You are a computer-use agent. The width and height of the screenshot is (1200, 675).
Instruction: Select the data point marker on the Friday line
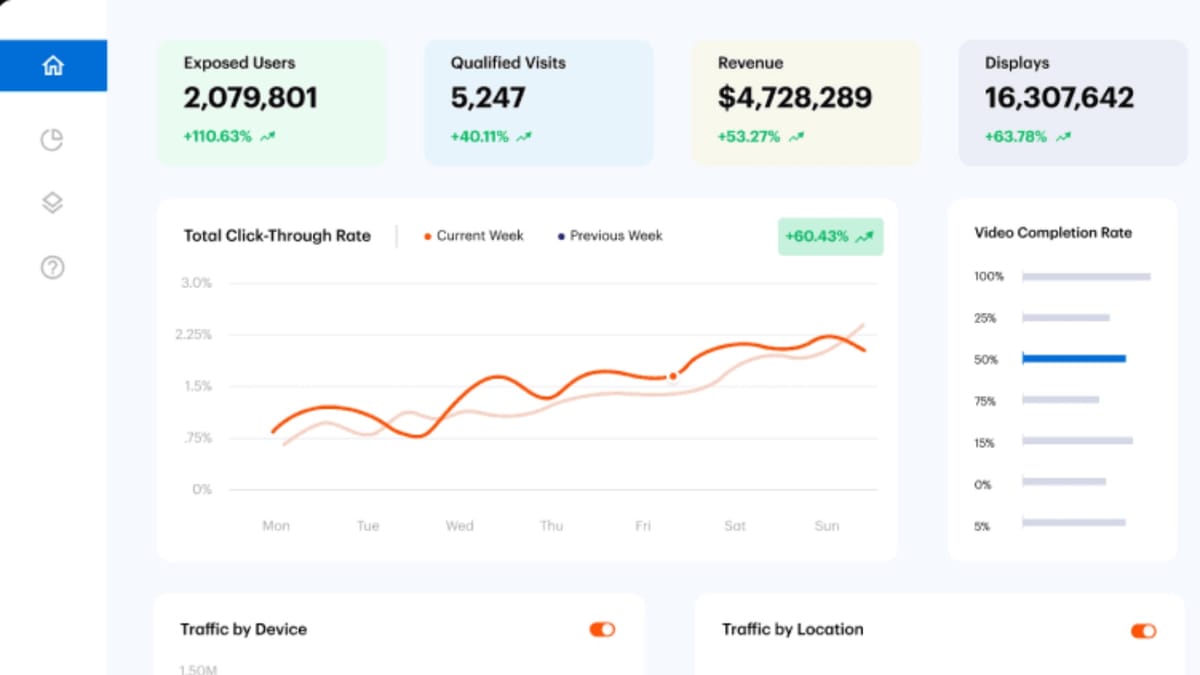672,376
